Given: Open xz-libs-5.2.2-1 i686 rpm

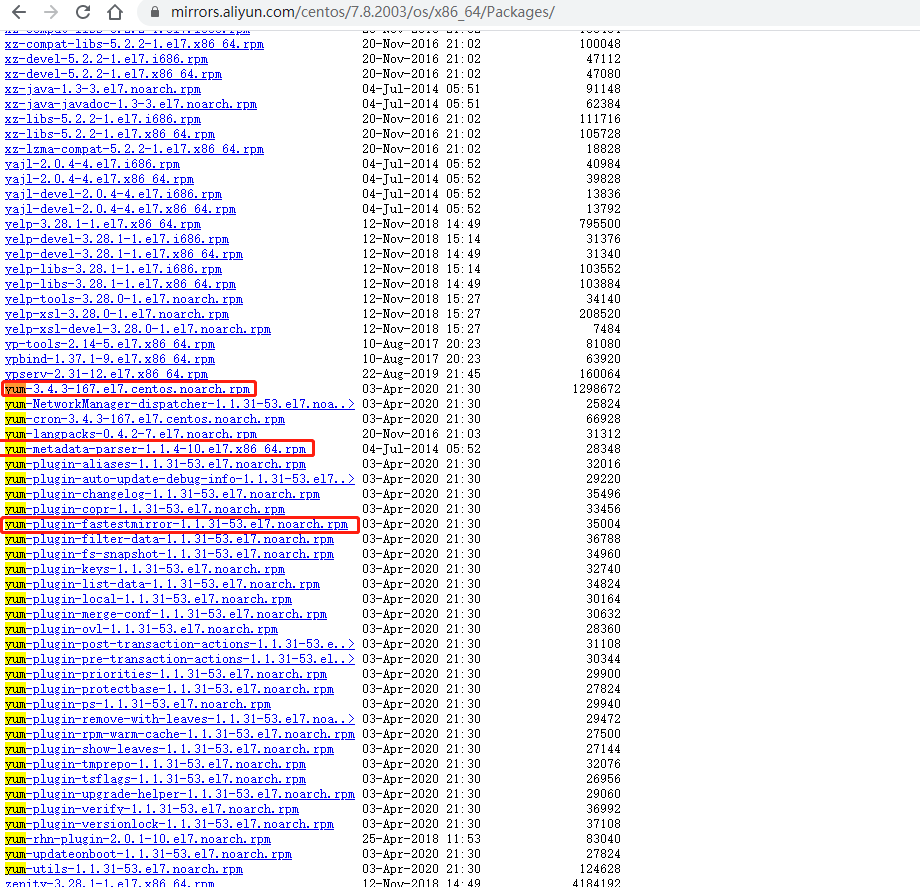Looking at the screenshot, I should click(103, 119).
